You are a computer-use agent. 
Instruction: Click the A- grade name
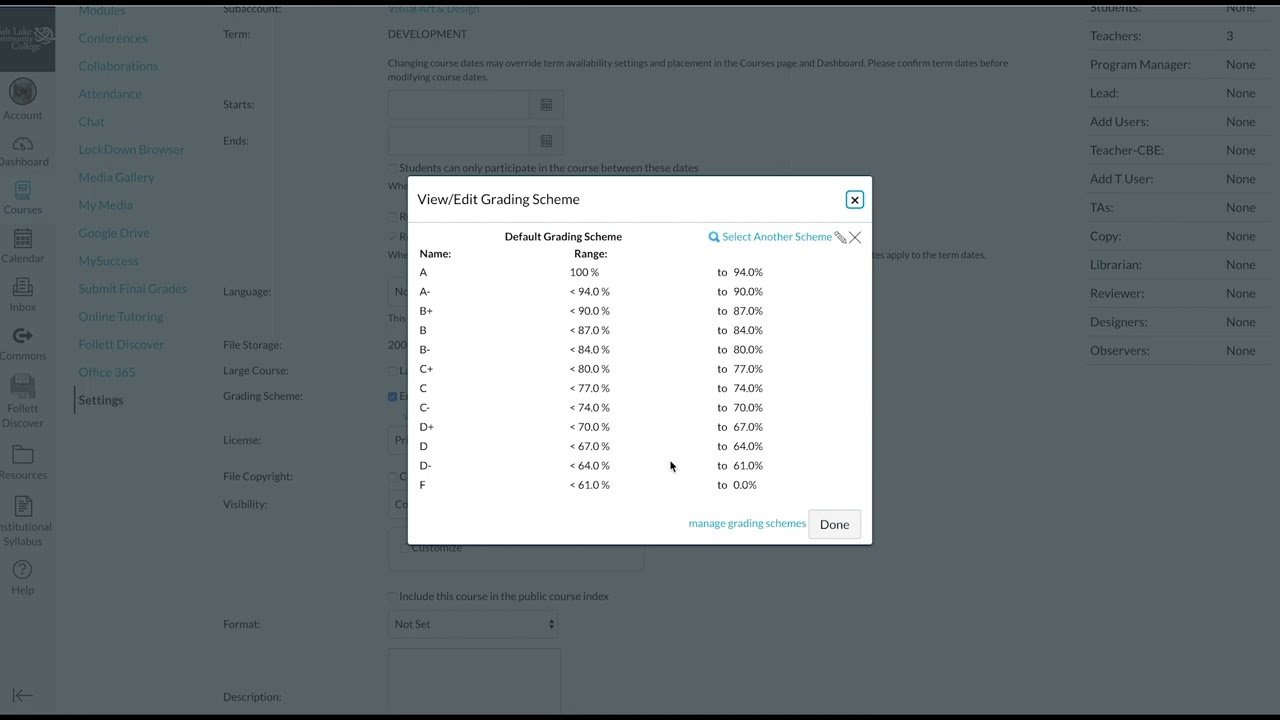click(425, 292)
